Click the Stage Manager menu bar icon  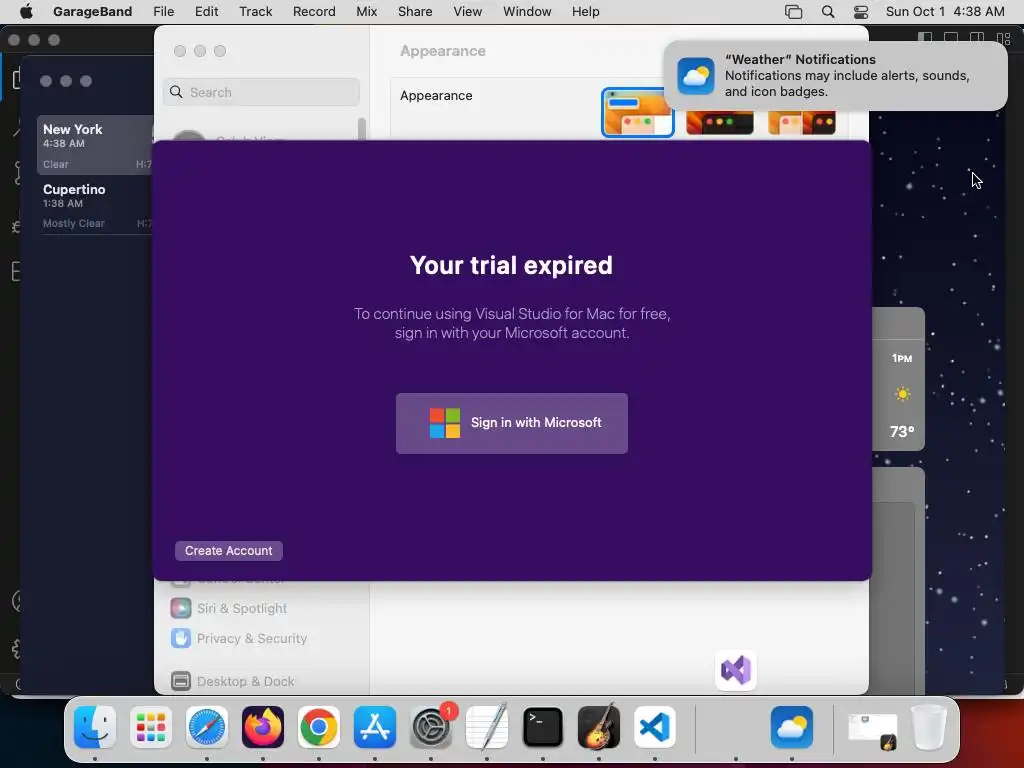[x=793, y=11]
